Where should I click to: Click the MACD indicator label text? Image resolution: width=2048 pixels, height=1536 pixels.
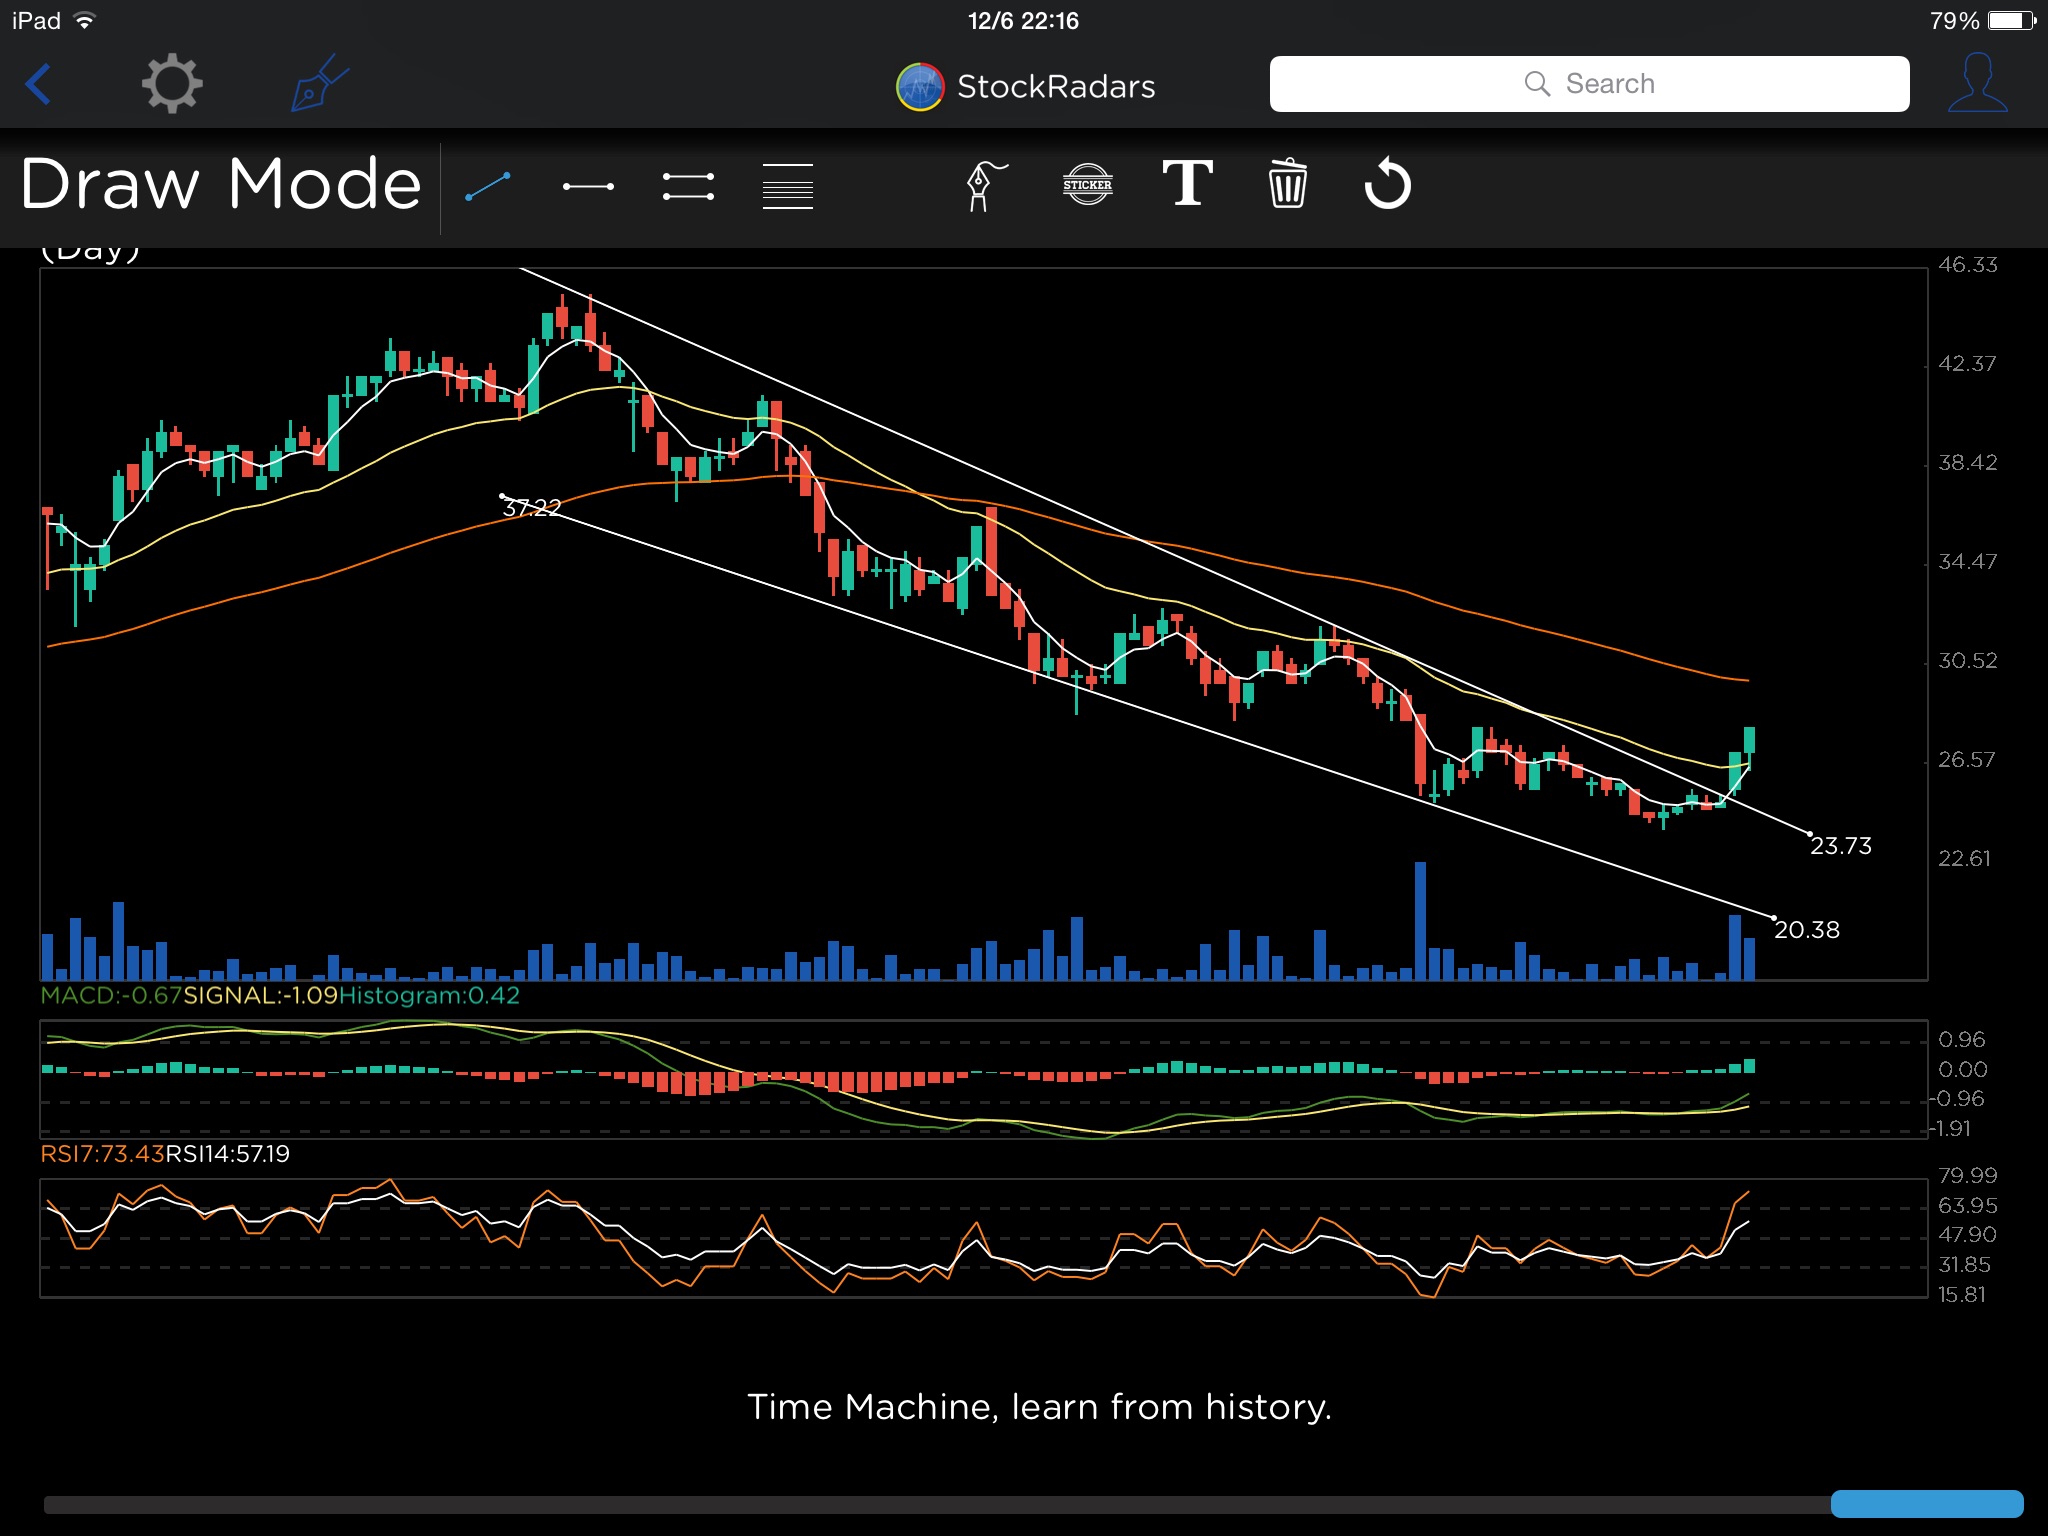coord(110,996)
